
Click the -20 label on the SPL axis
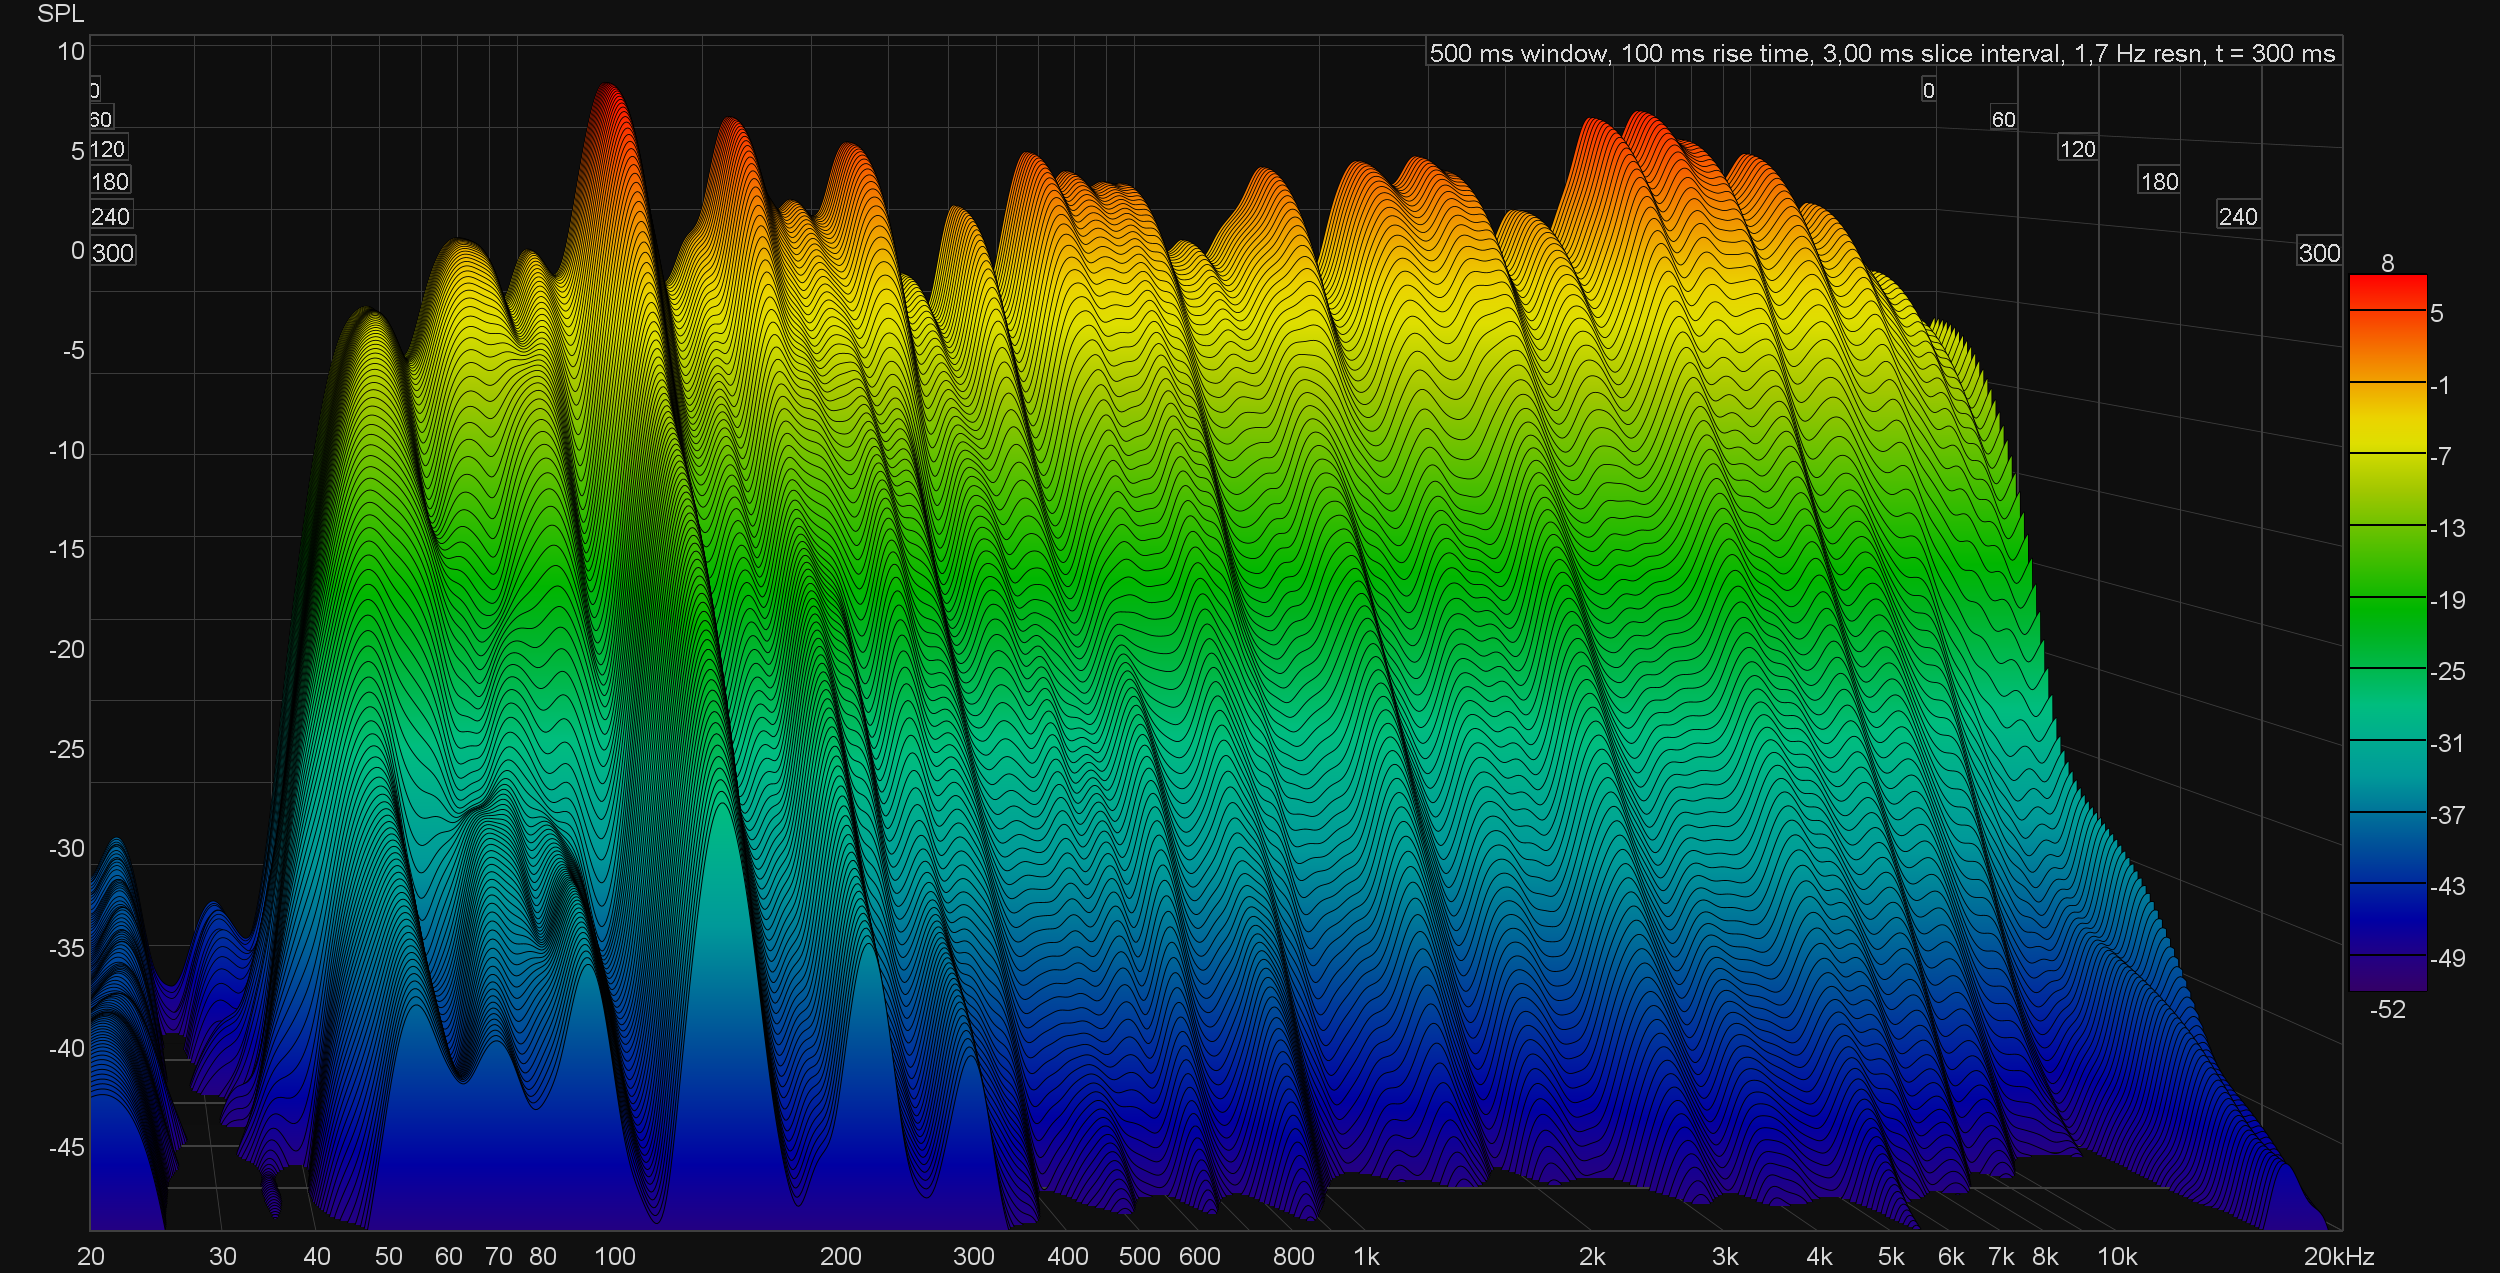point(67,649)
